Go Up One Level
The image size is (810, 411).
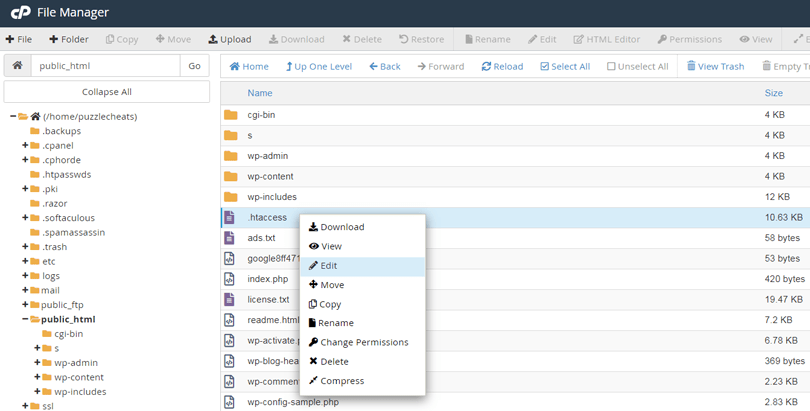(x=319, y=67)
